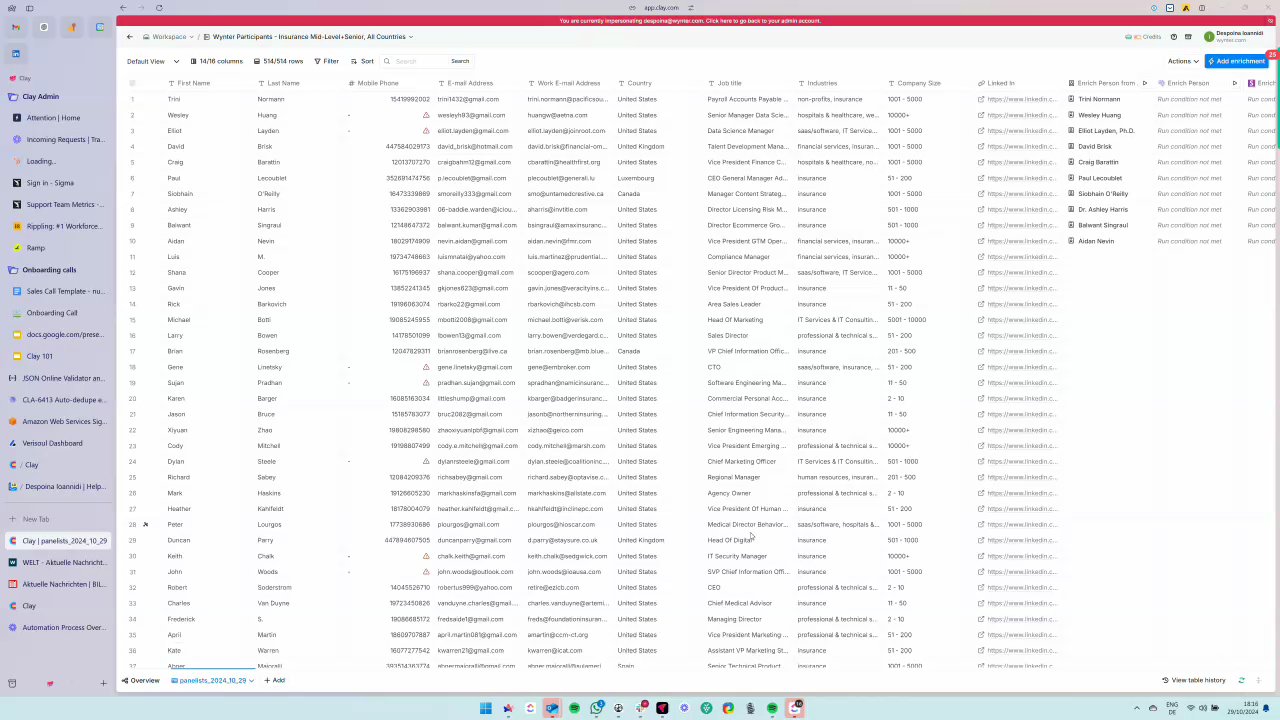
Task: Click the site settings icon beside app.clay.com
Action: 690,8
